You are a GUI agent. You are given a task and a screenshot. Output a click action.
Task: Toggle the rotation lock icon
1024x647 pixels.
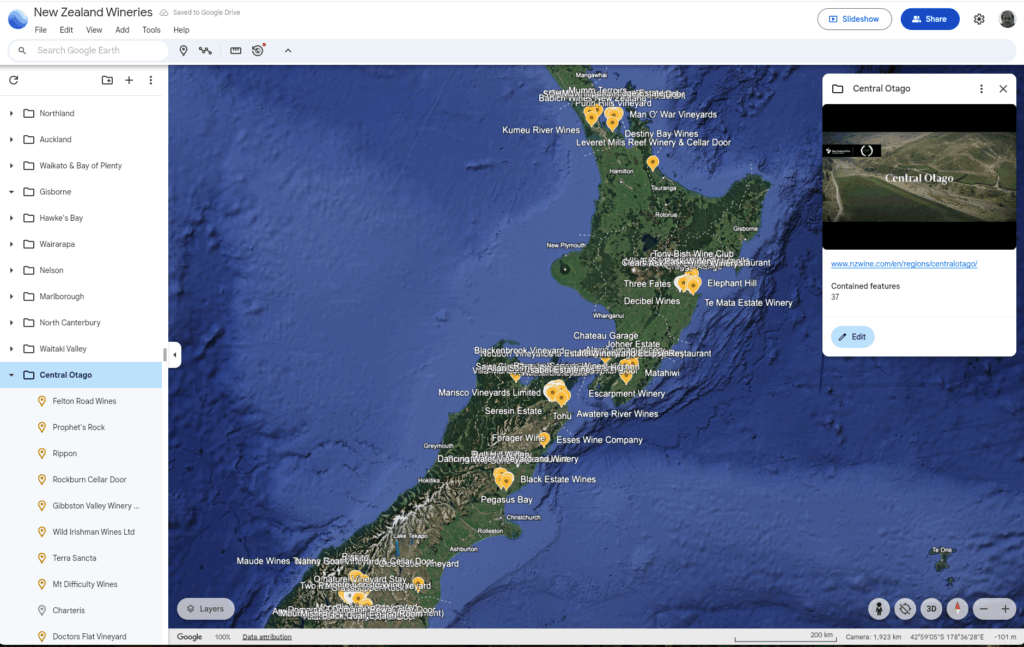(x=905, y=609)
